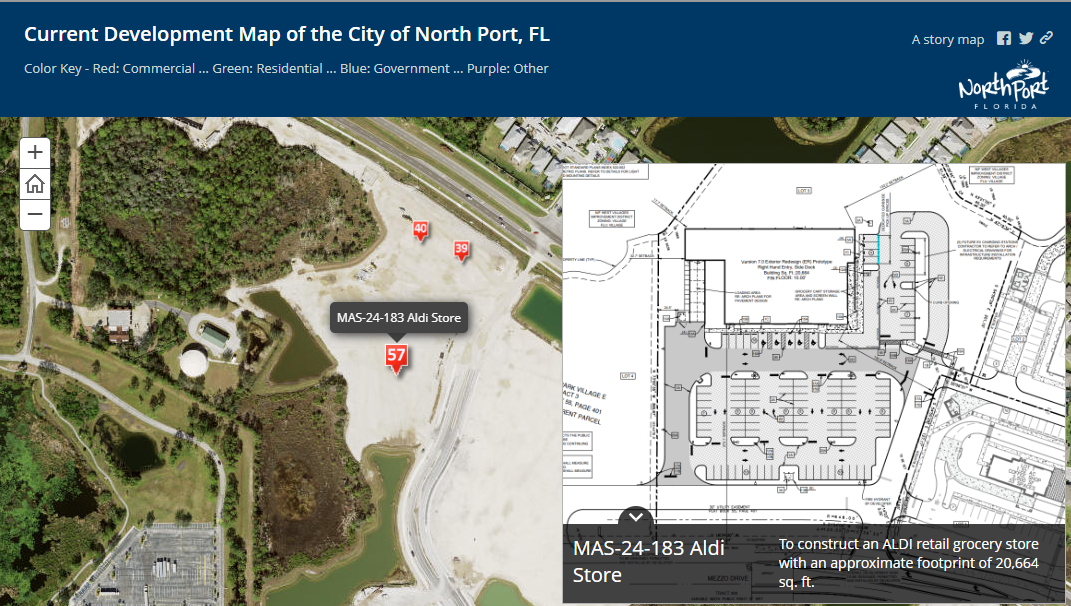1071x606 pixels.
Task: Click the North Port Florida logo
Action: point(1004,83)
